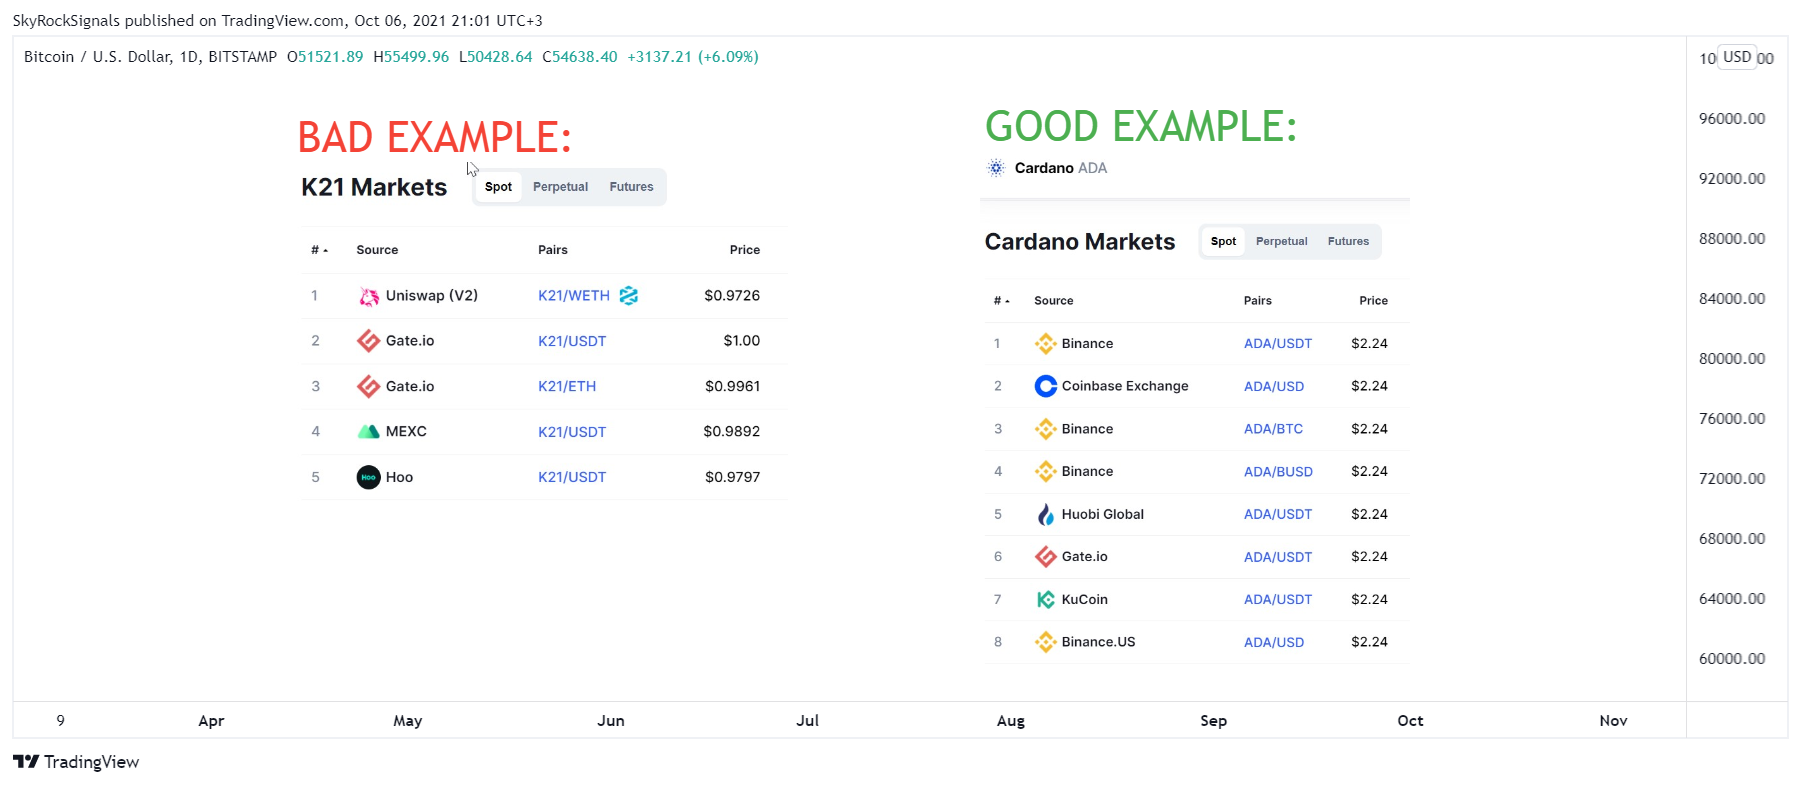This screenshot has width=1801, height=785.
Task: Sort K21 Markets by # column
Action: coord(319,250)
